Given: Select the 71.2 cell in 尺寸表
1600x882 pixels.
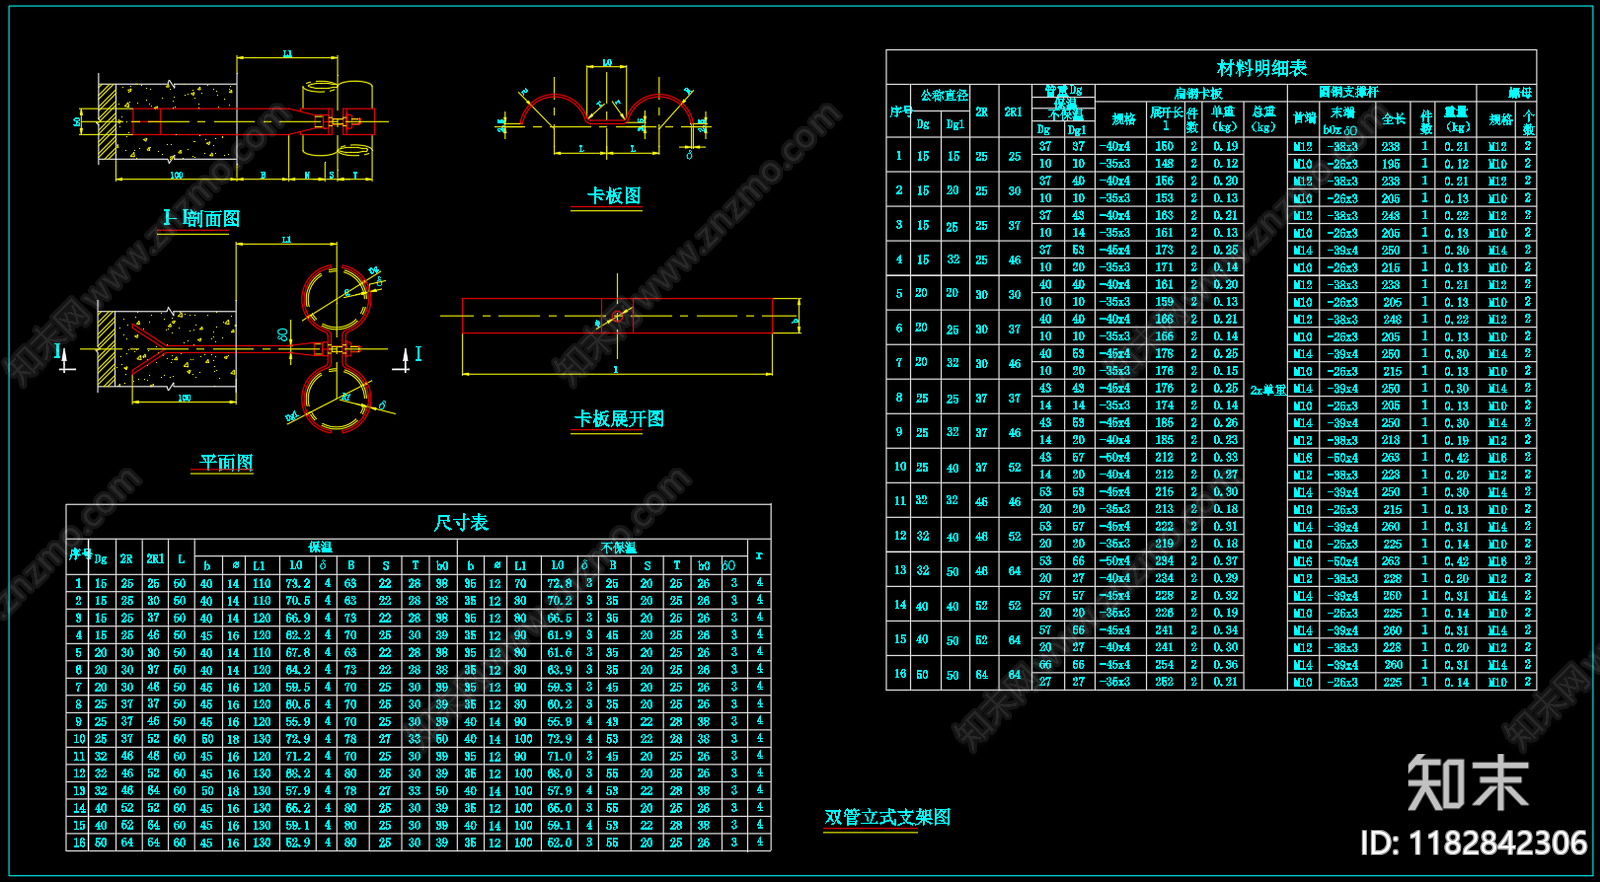Looking at the screenshot, I should click(x=297, y=757).
